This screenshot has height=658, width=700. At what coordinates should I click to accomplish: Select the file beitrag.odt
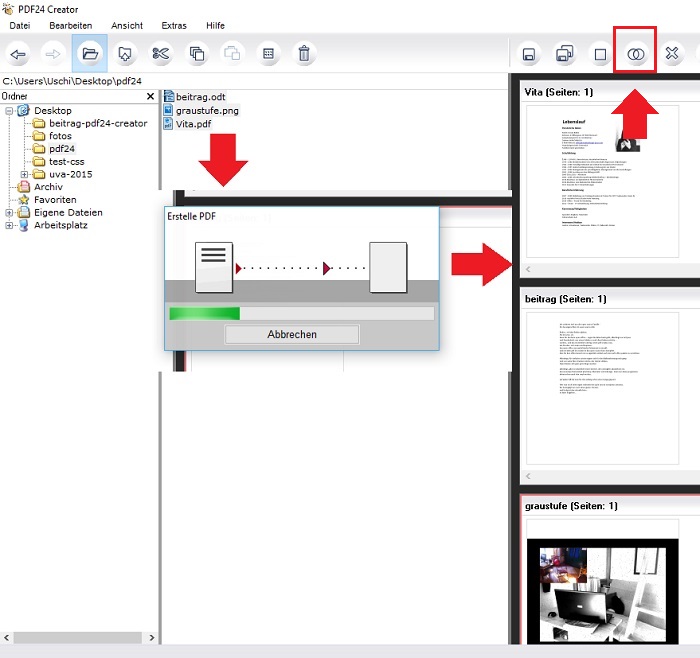tap(200, 97)
